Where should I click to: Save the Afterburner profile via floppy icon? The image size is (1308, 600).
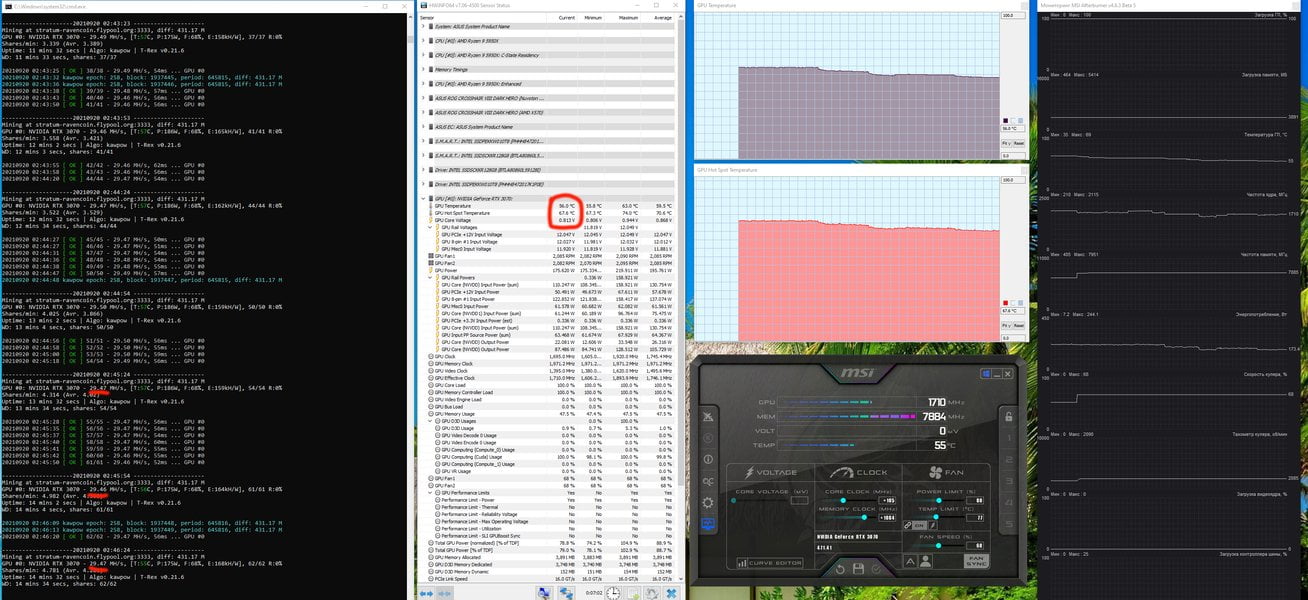[x=858, y=569]
